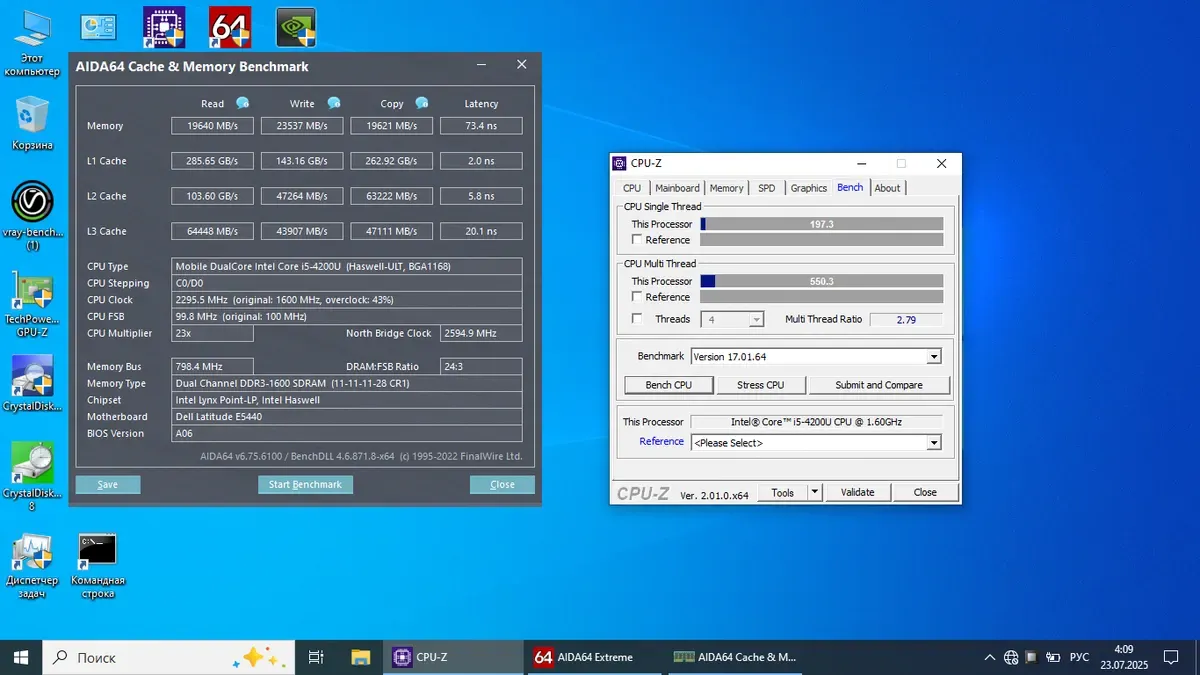Expand the Tools dropdown arrow
Viewport: 1200px width, 675px height.
pos(814,492)
